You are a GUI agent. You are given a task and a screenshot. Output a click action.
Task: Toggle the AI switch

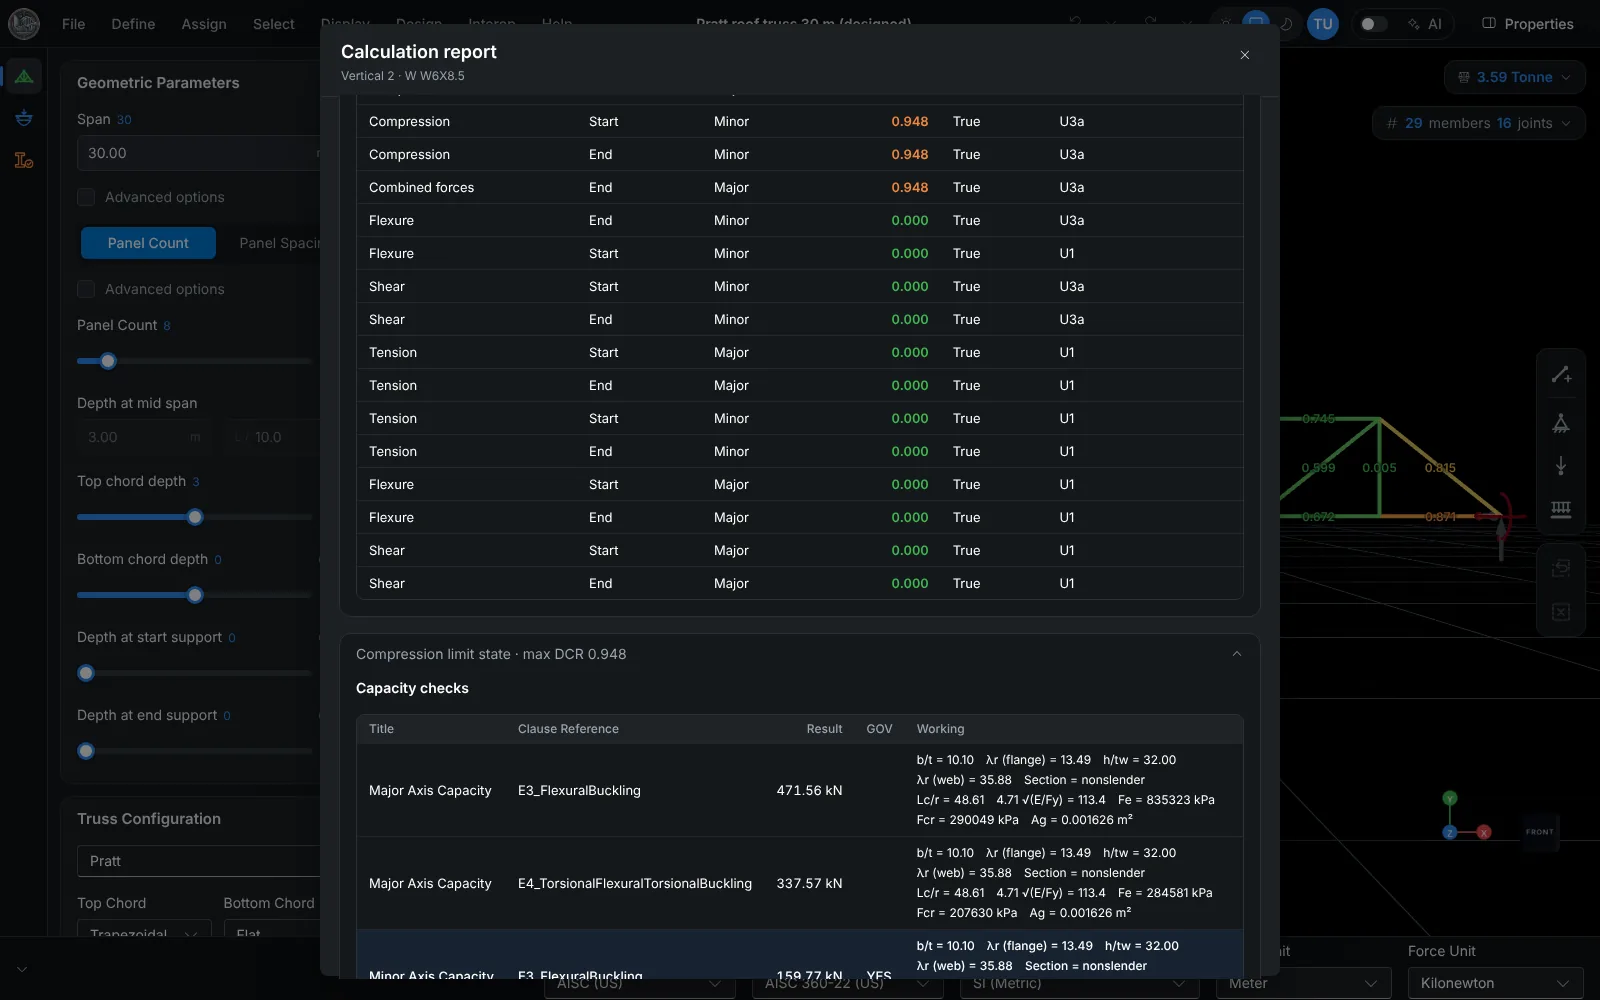(x=1374, y=24)
